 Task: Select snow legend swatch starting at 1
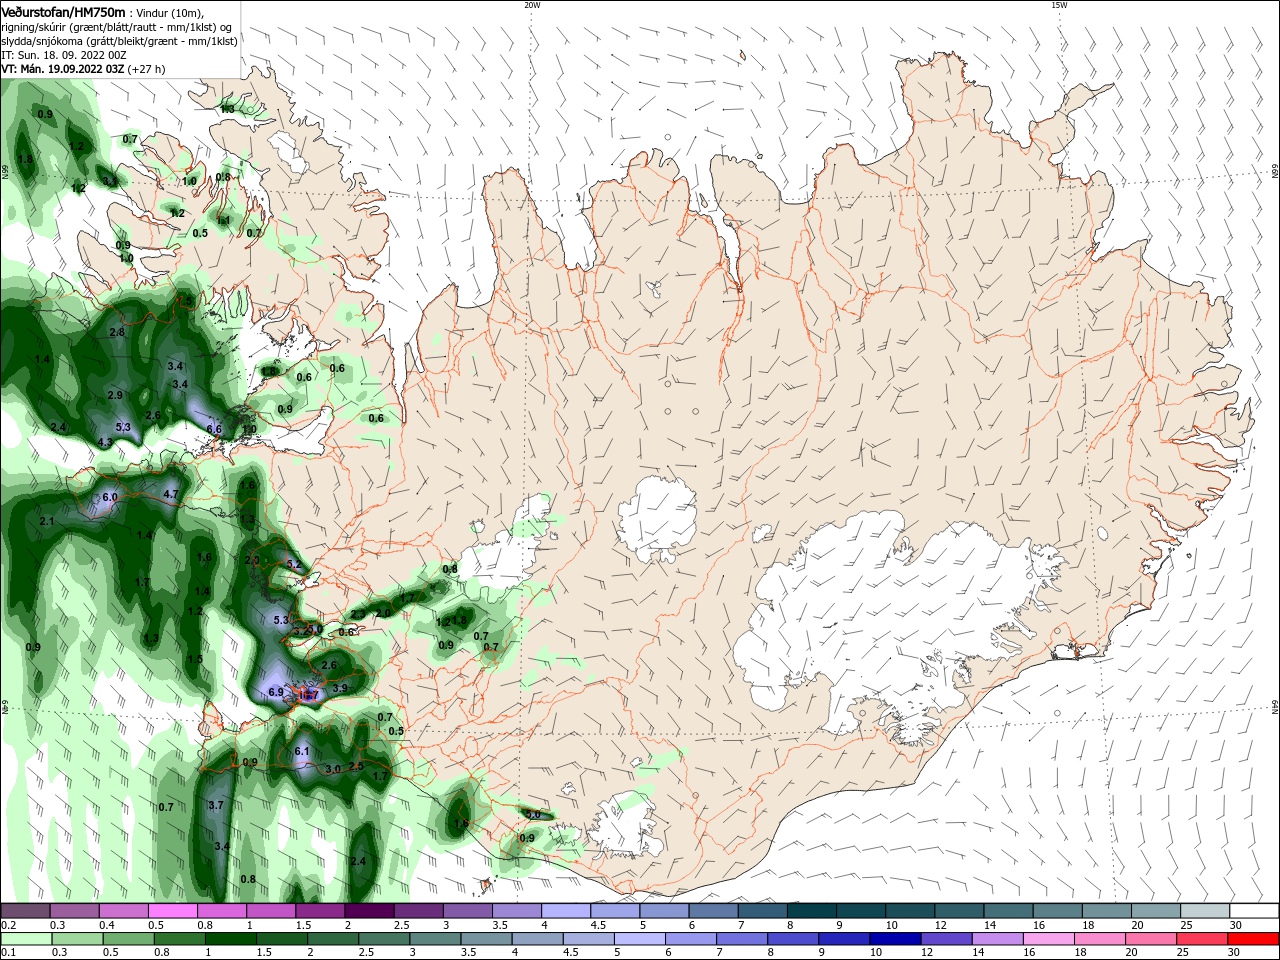(x=270, y=911)
